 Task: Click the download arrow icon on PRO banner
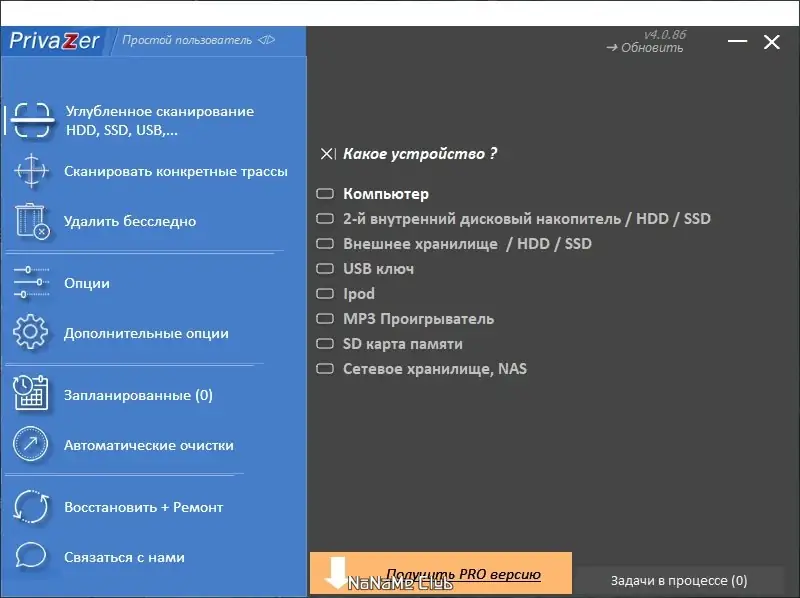click(337, 572)
